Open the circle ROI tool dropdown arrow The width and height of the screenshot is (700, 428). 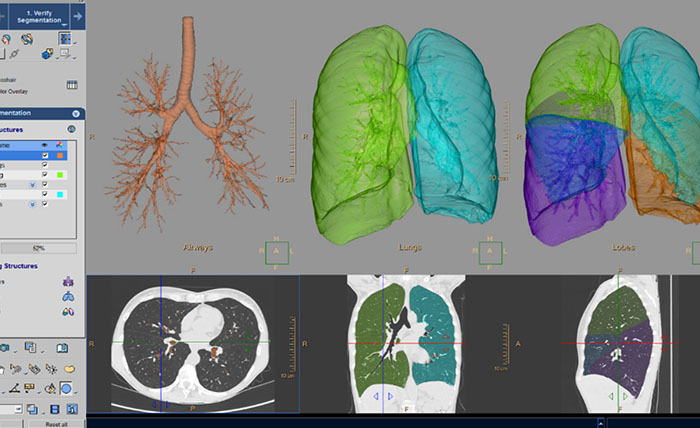[x=75, y=393]
